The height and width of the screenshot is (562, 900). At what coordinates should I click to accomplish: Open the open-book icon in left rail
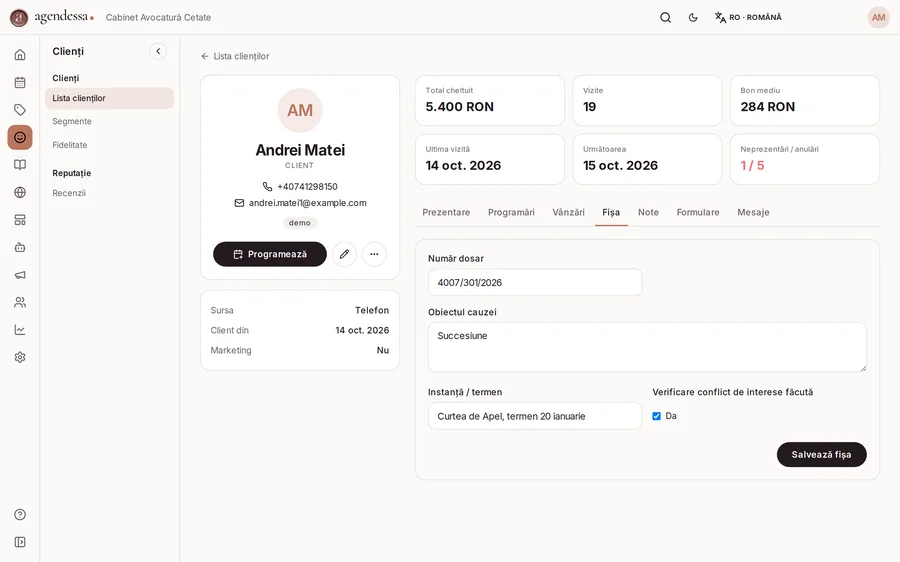coord(20,165)
